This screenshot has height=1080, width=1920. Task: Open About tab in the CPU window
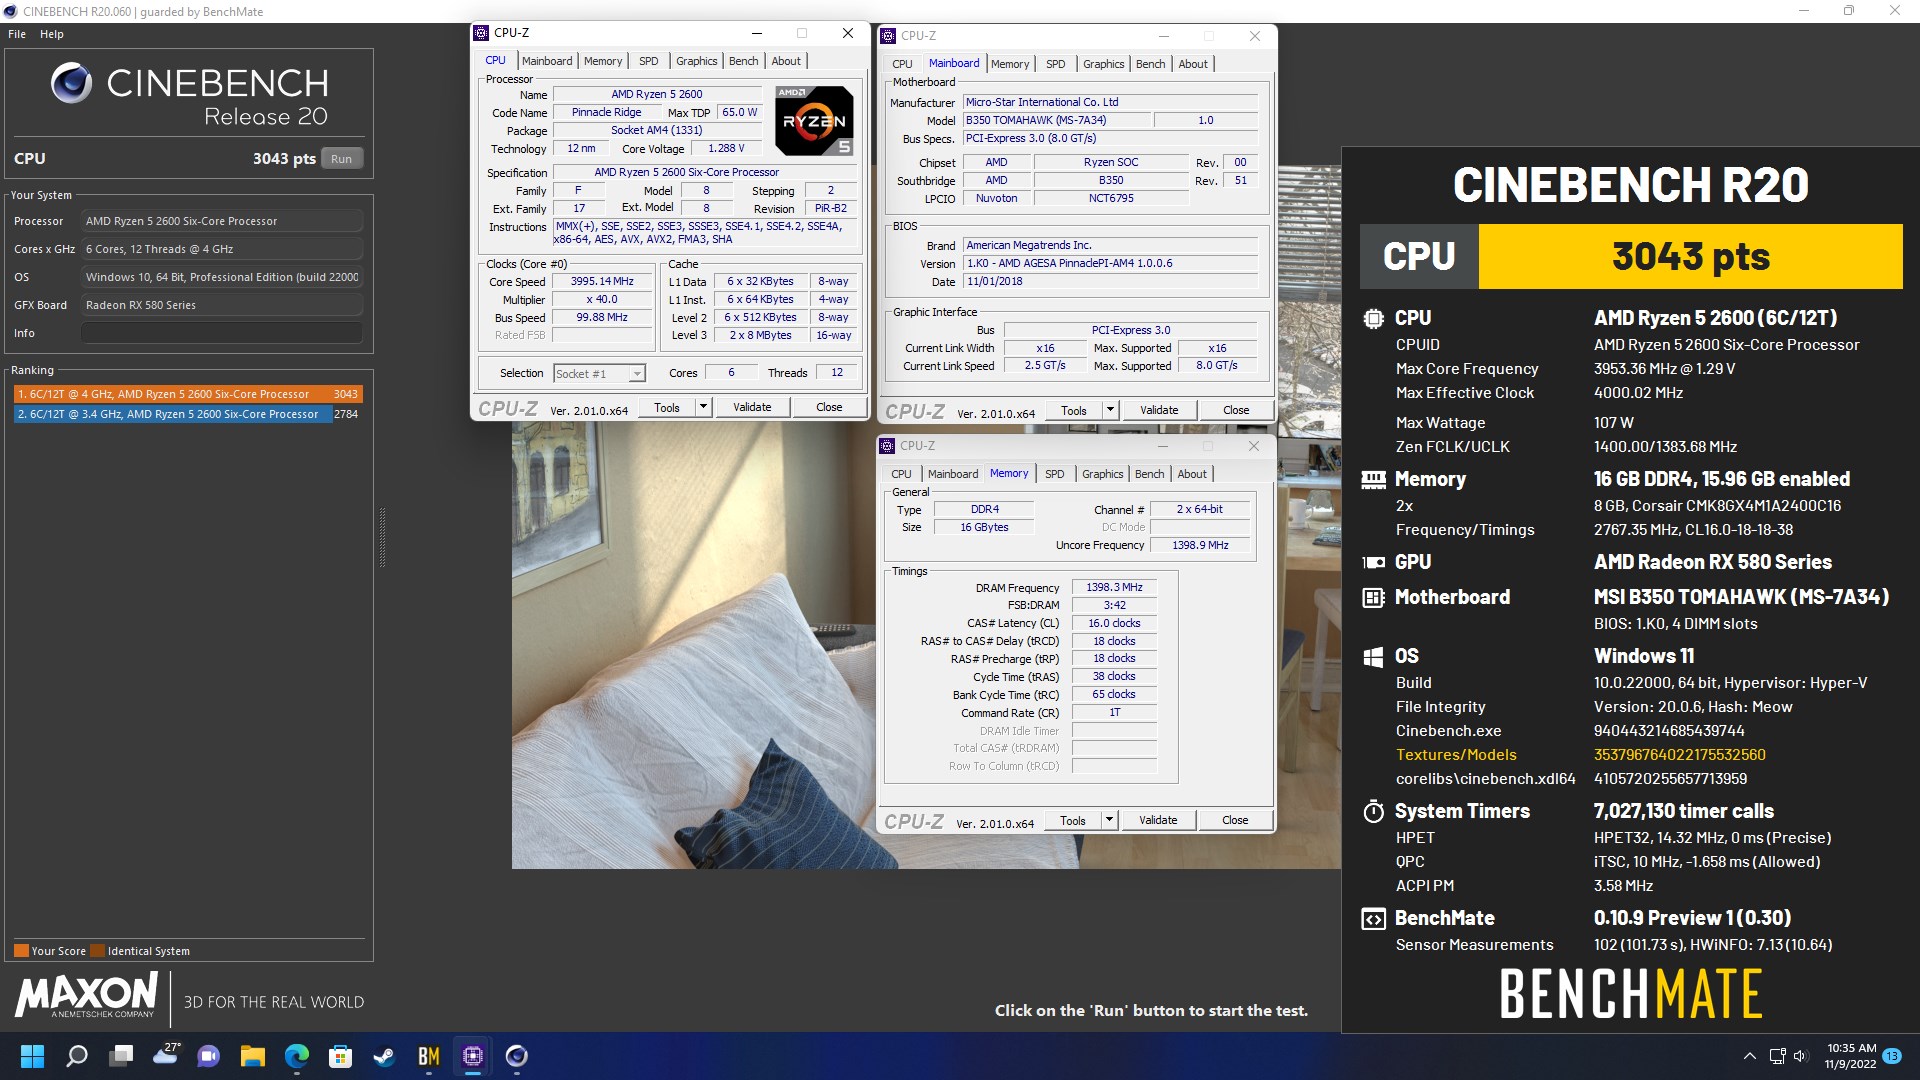click(x=786, y=61)
